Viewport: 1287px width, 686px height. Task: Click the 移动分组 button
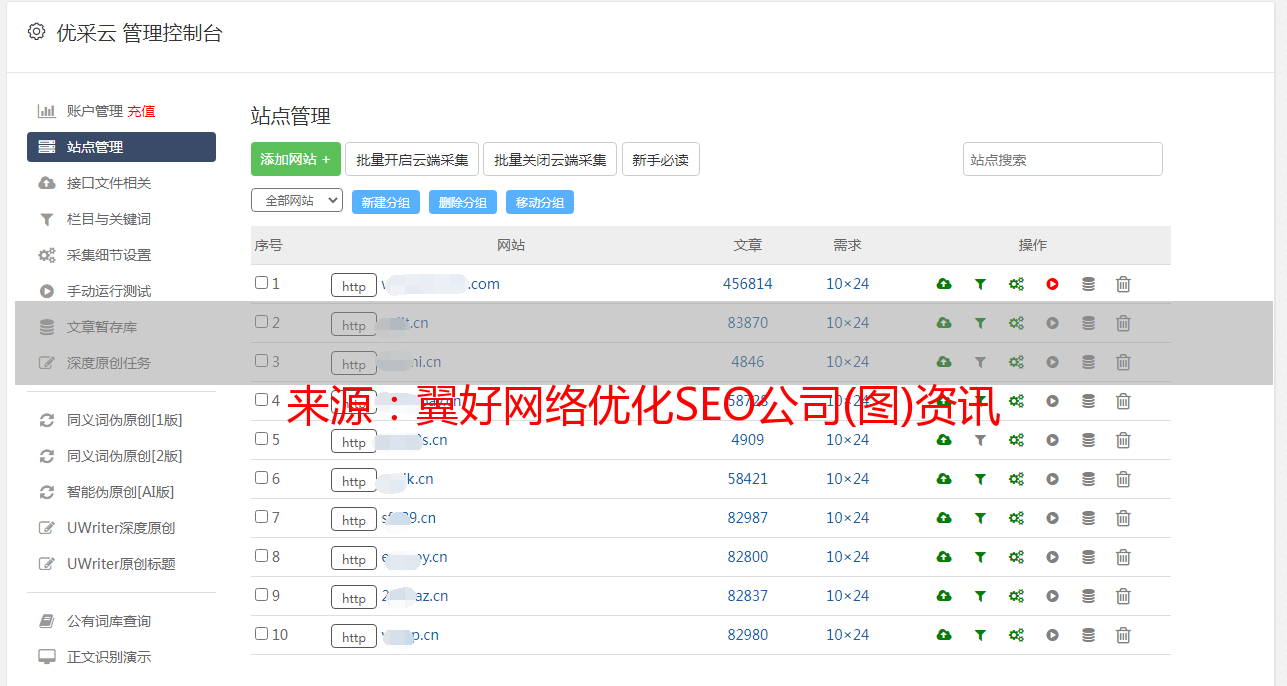coord(540,202)
